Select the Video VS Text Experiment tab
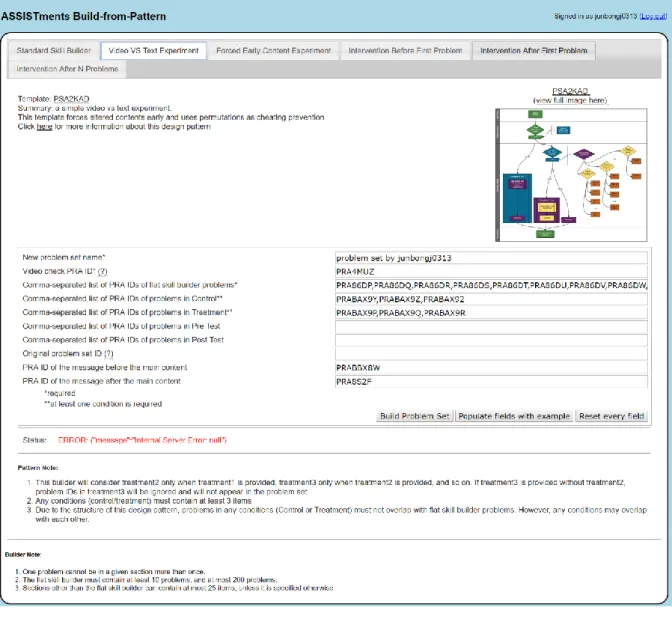Screen dimensions: 672x622 (153, 51)
